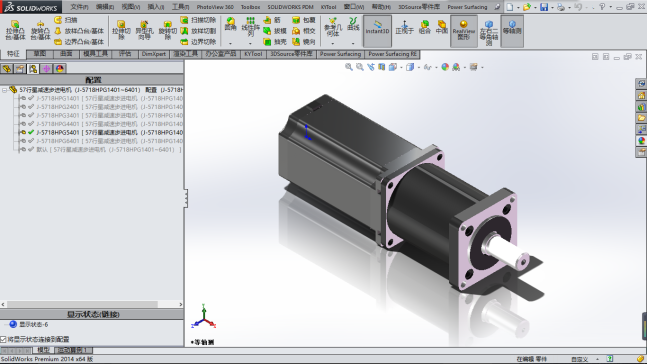Open the FeatureManager design tree tab icon
Screen dimensions: 647x364
click(x=7, y=69)
